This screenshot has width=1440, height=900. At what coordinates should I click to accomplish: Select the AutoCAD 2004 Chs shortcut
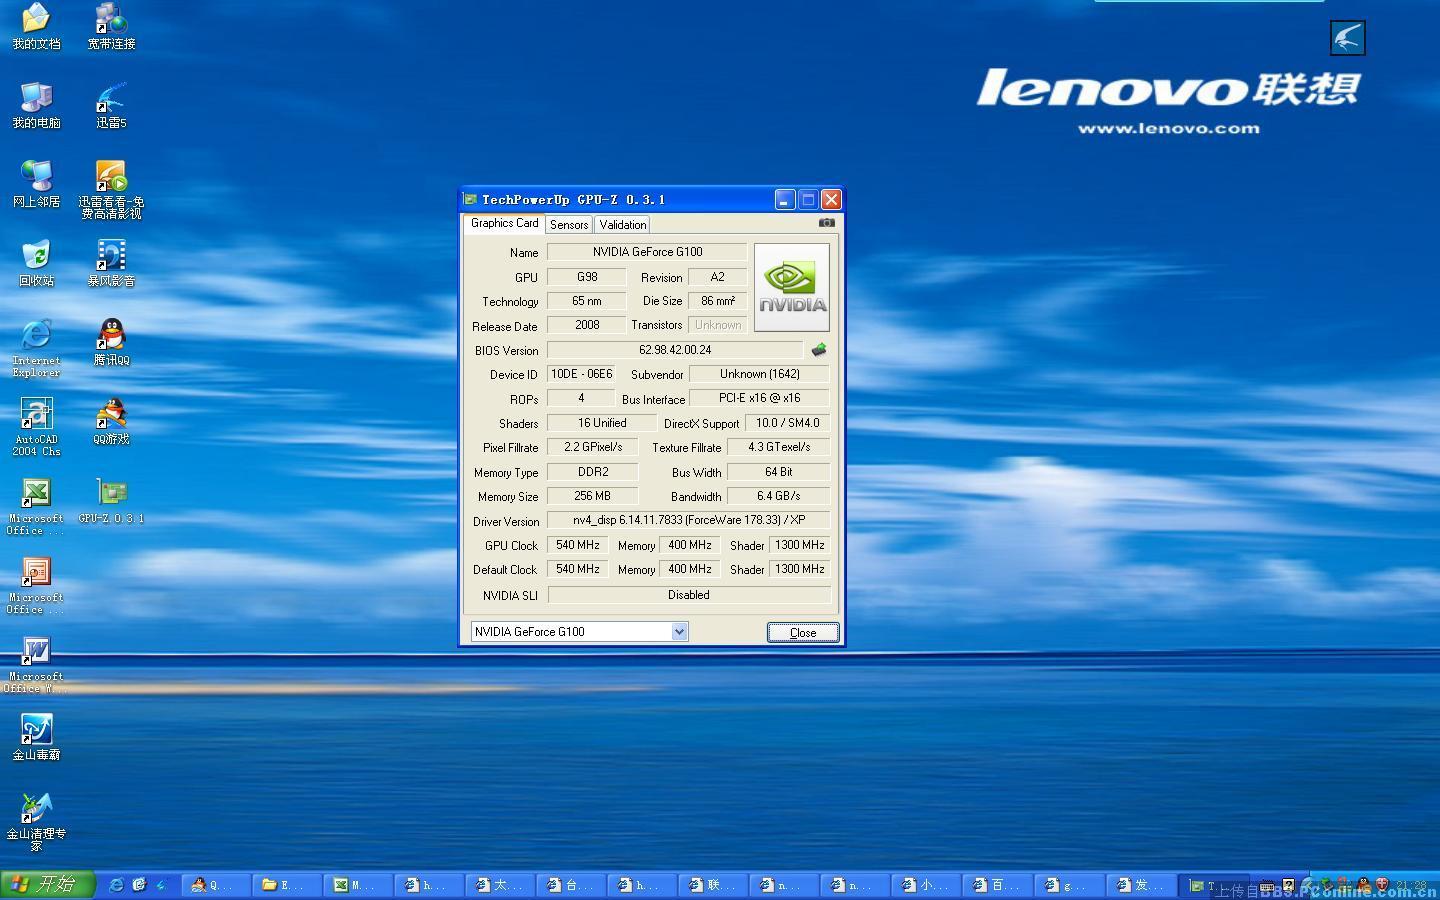click(x=36, y=427)
